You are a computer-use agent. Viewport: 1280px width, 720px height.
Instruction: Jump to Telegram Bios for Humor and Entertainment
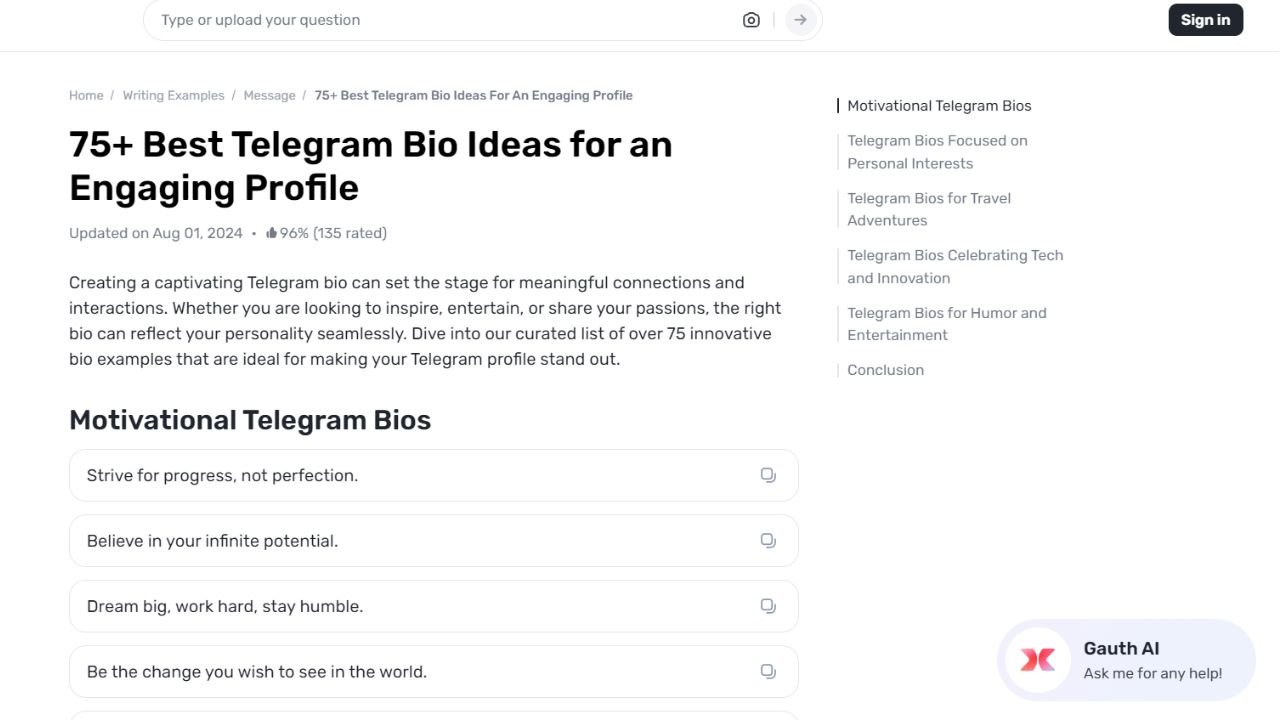tap(947, 323)
